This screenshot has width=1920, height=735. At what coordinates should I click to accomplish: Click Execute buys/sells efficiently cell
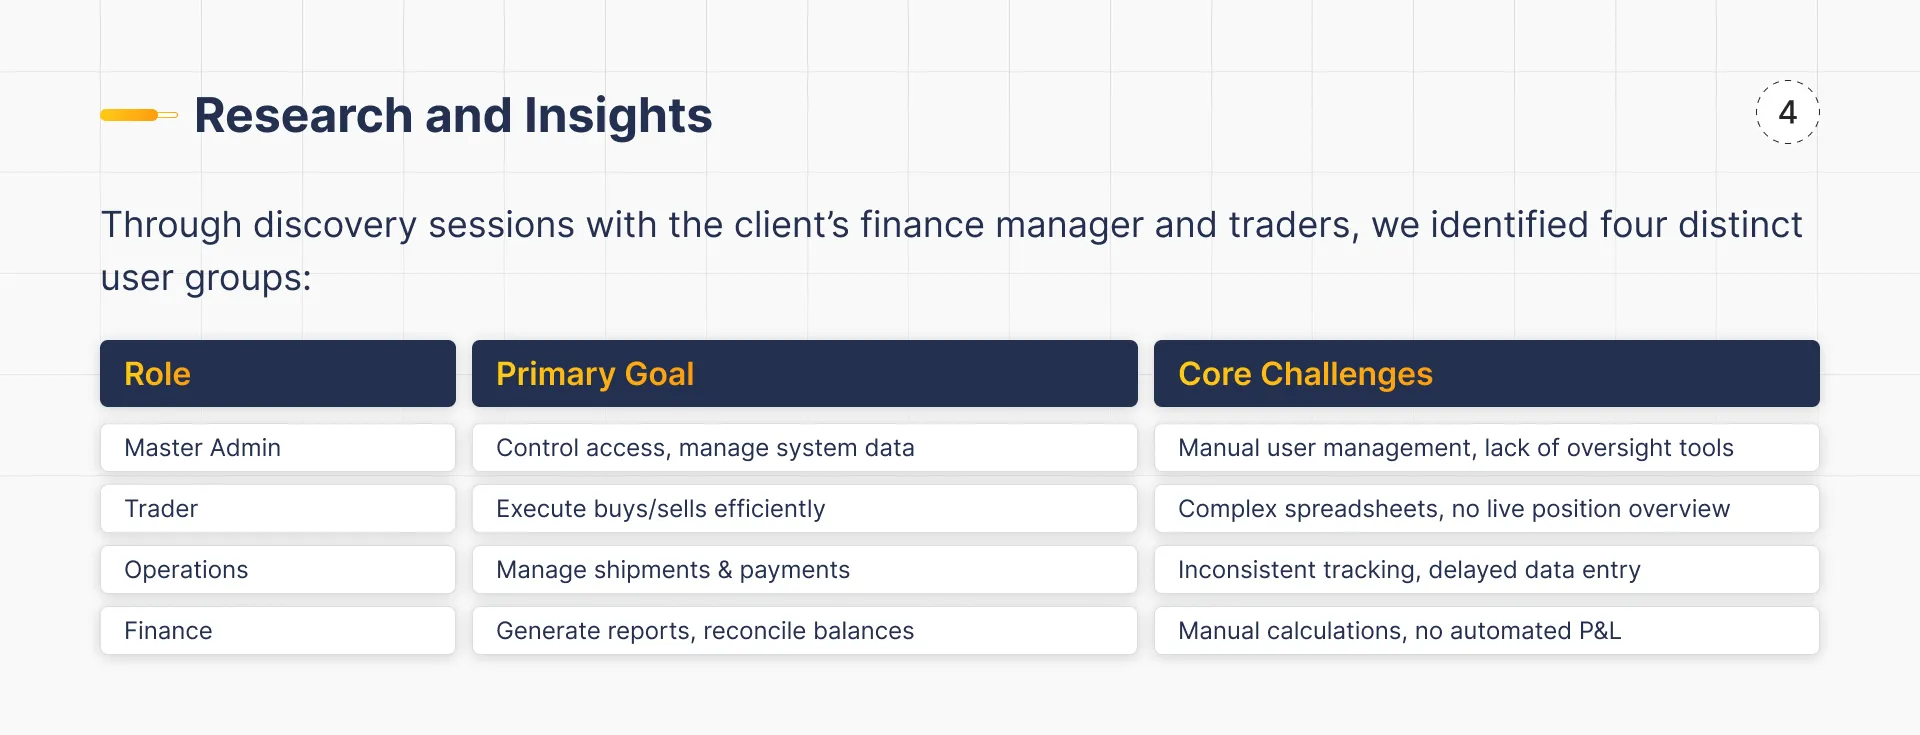[x=804, y=509]
